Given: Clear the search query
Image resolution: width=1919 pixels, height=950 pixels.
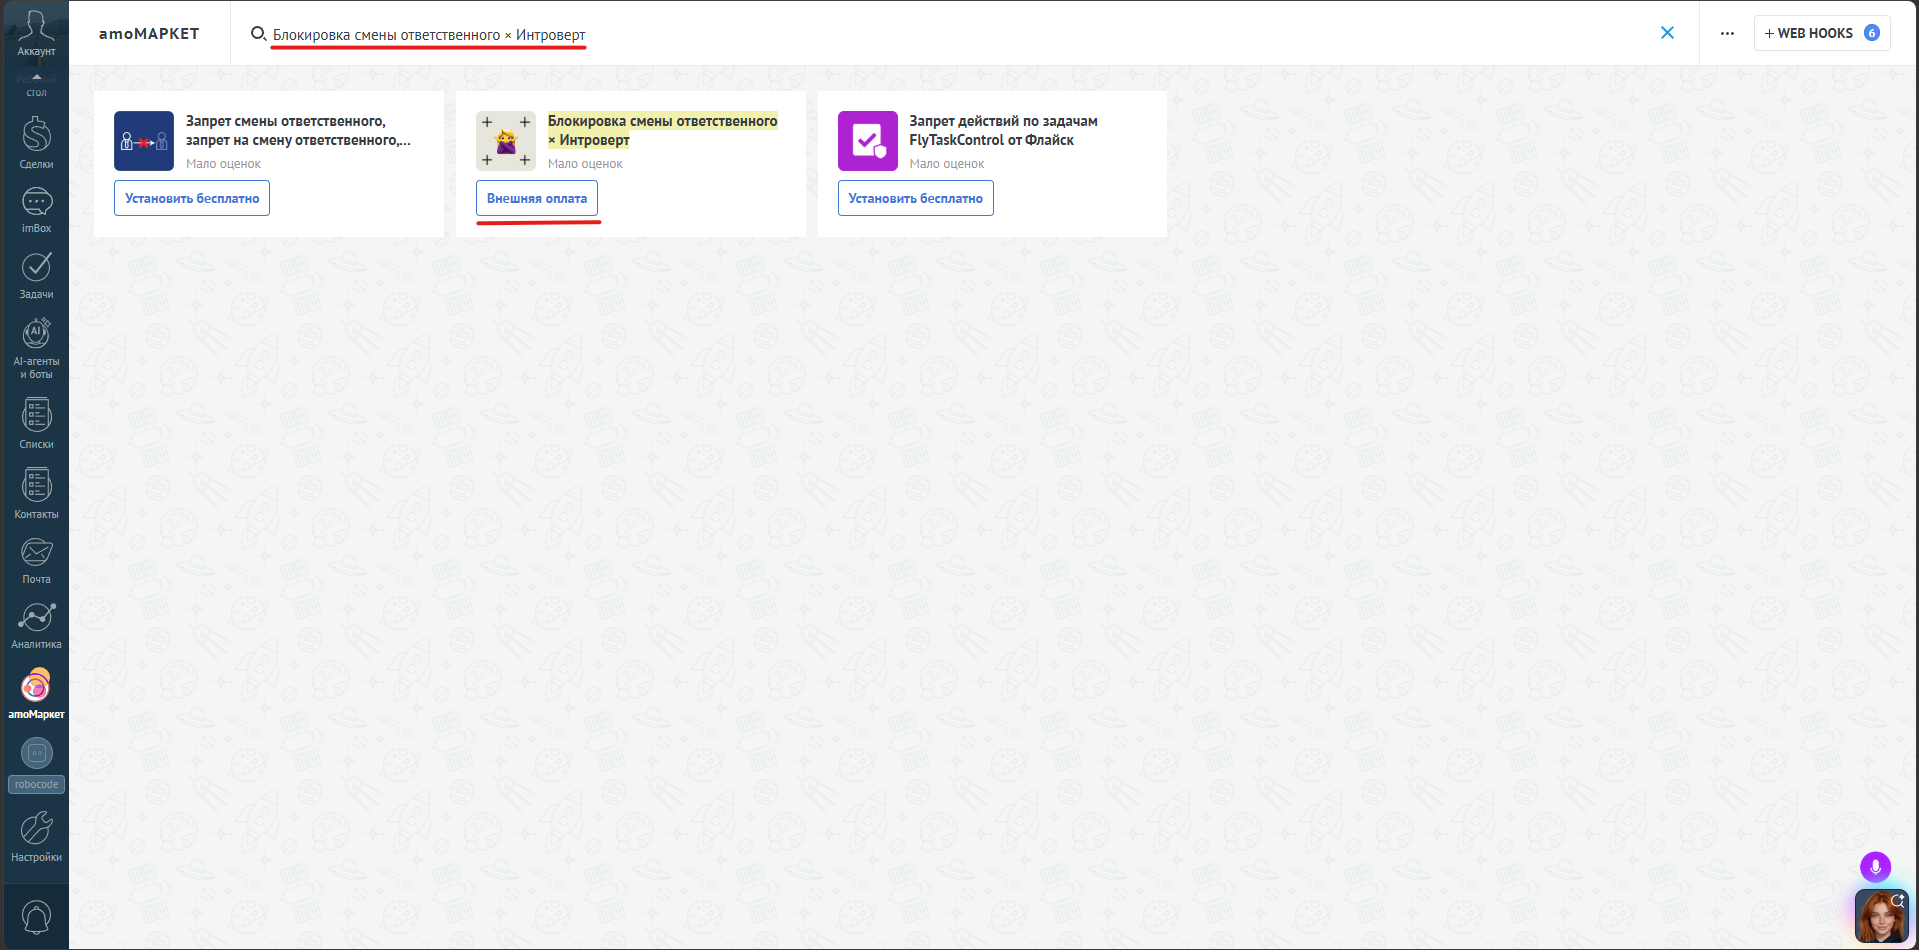Looking at the screenshot, I should click(1667, 33).
